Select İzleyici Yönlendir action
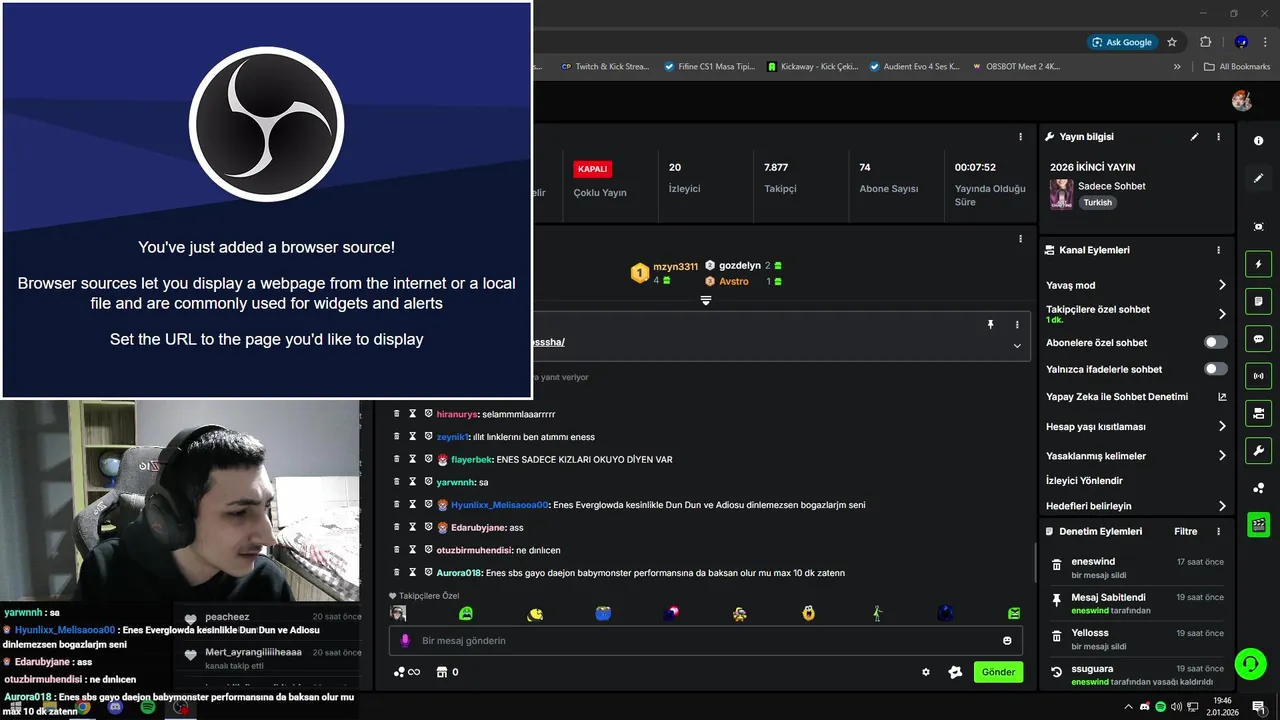 click(1084, 481)
